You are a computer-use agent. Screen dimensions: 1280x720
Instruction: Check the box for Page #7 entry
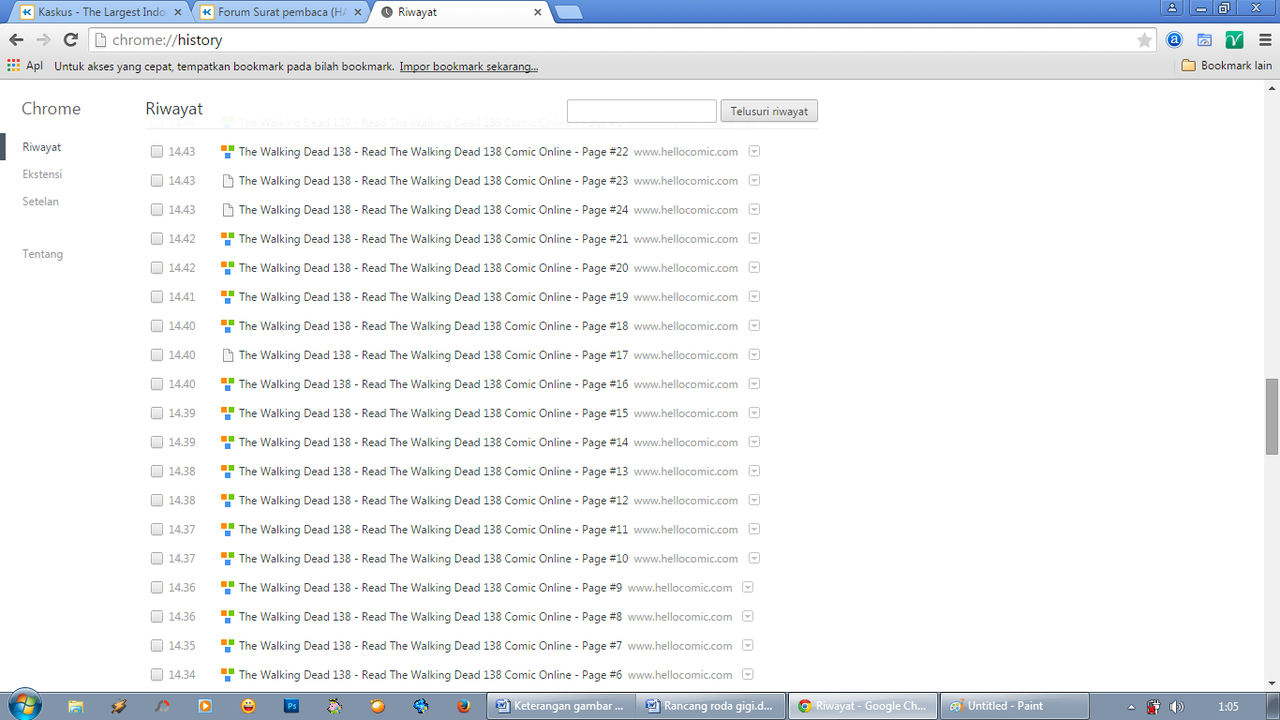(x=157, y=645)
